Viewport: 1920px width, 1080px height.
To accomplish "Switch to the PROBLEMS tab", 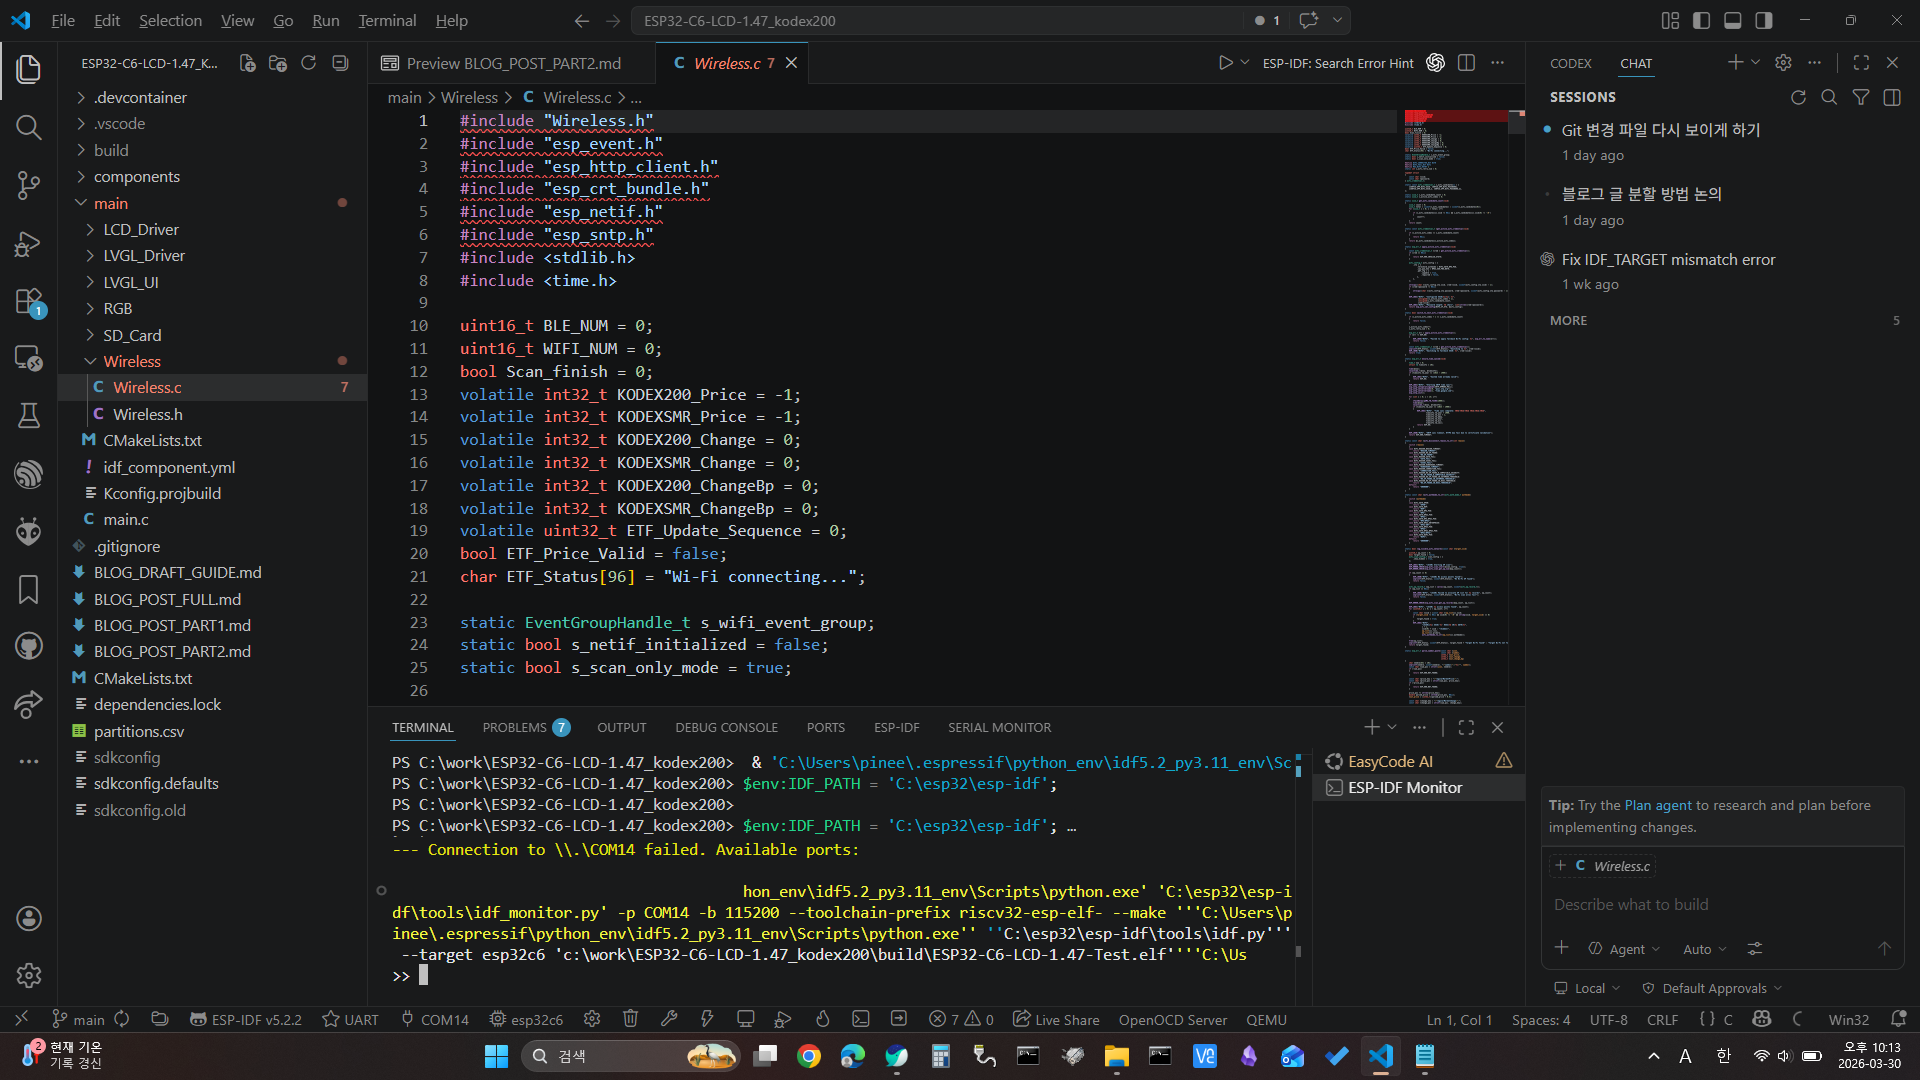I will tap(514, 727).
